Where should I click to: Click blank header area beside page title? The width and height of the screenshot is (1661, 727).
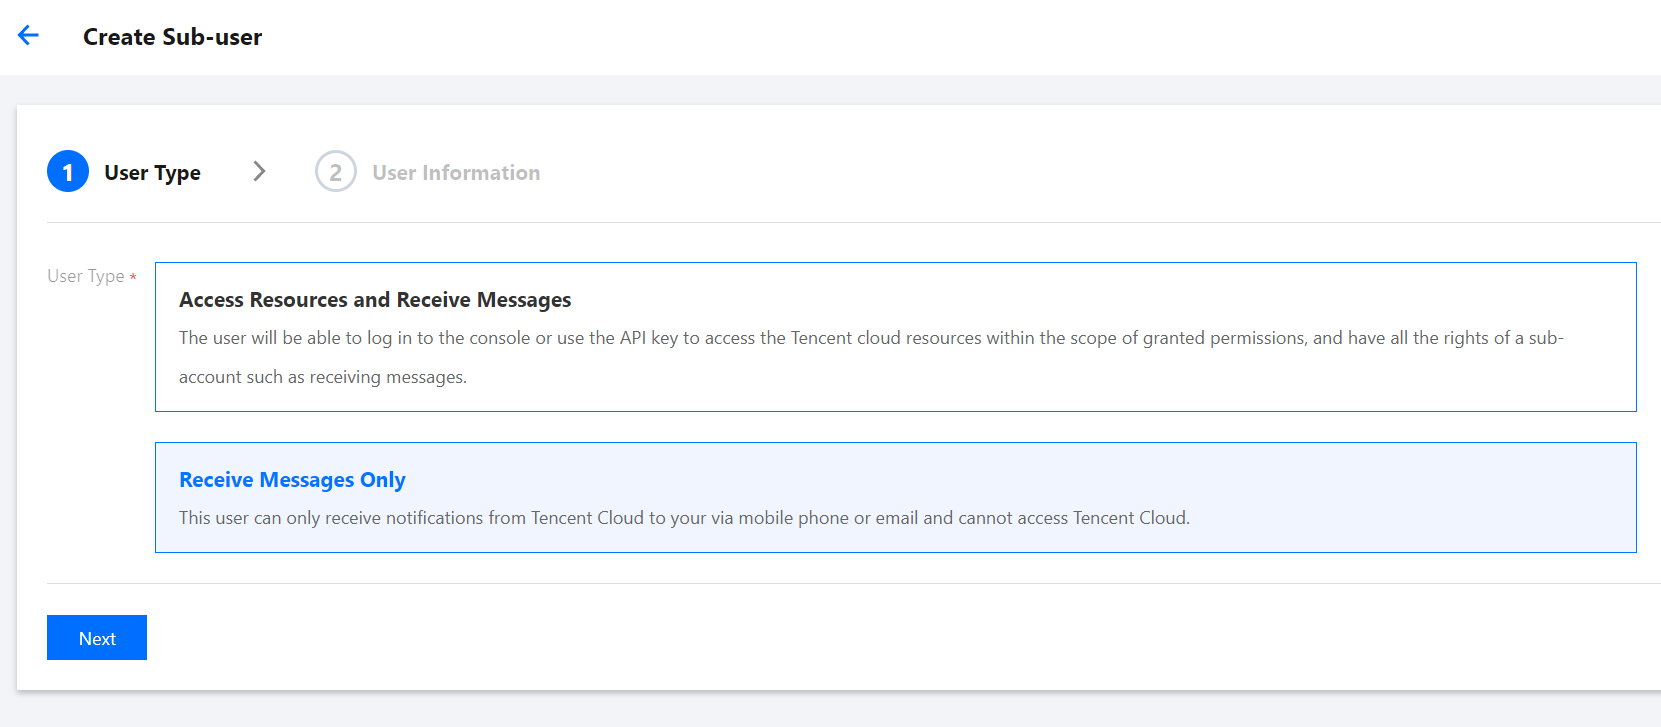tap(900, 37)
